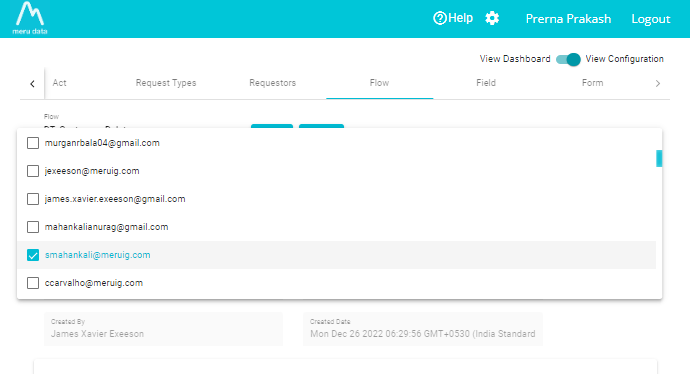Select james.xavier.exeeson@gmail.com email text

[115, 199]
